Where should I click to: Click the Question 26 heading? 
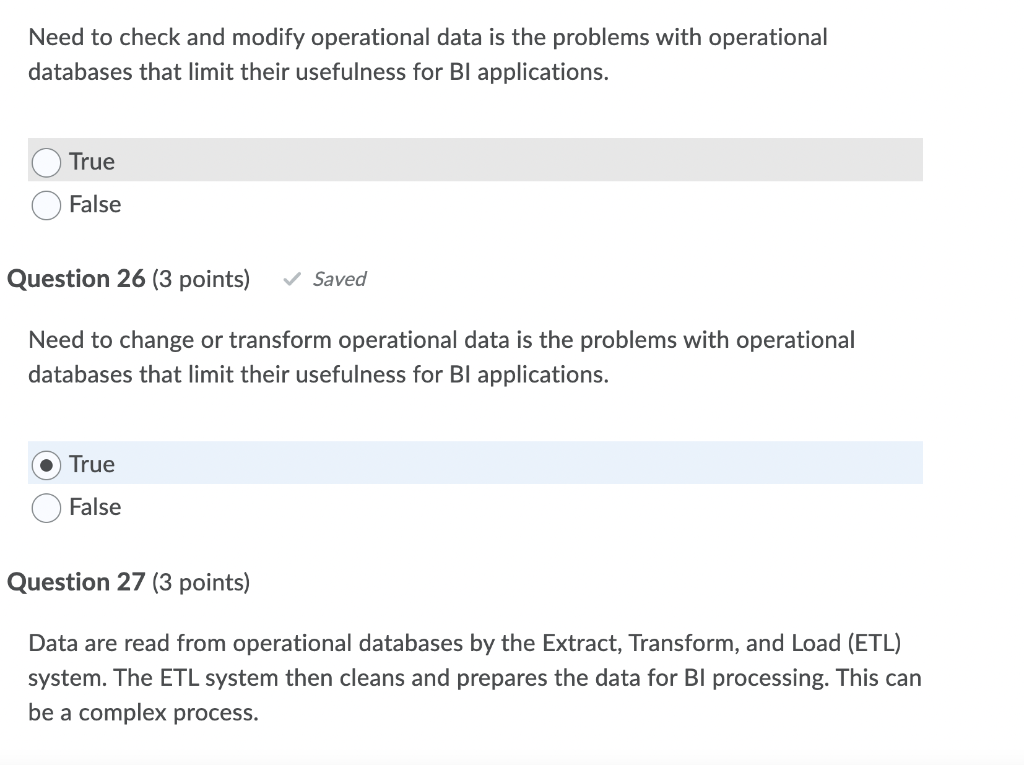76,279
